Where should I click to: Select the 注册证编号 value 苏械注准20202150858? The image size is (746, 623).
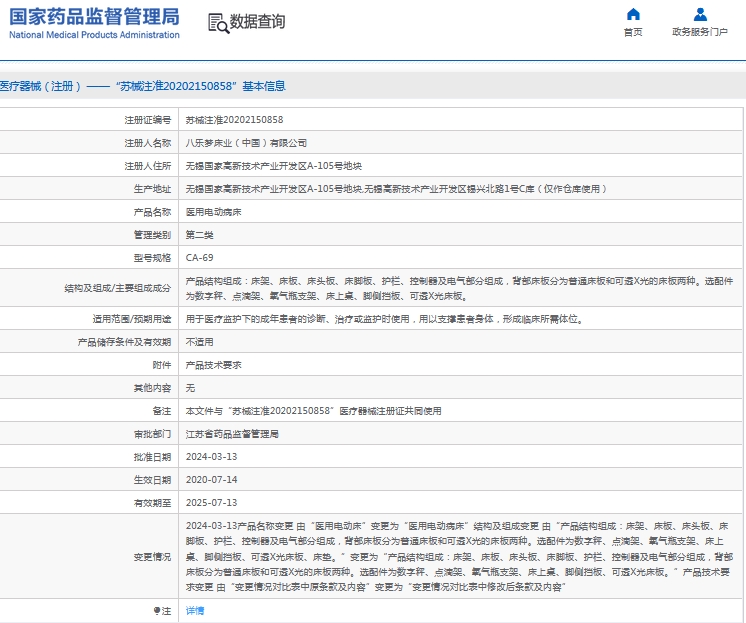click(234, 120)
